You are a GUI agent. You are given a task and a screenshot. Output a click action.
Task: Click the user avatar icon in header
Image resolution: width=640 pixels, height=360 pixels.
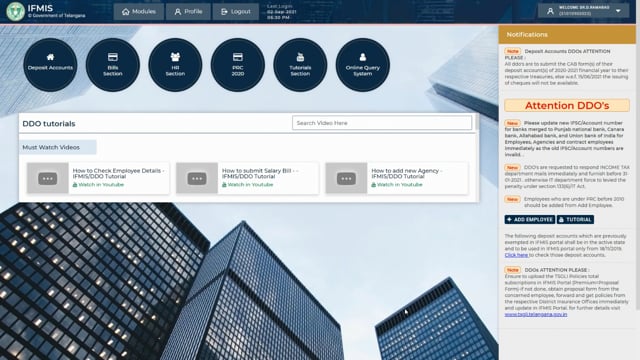pyautogui.click(x=550, y=11)
